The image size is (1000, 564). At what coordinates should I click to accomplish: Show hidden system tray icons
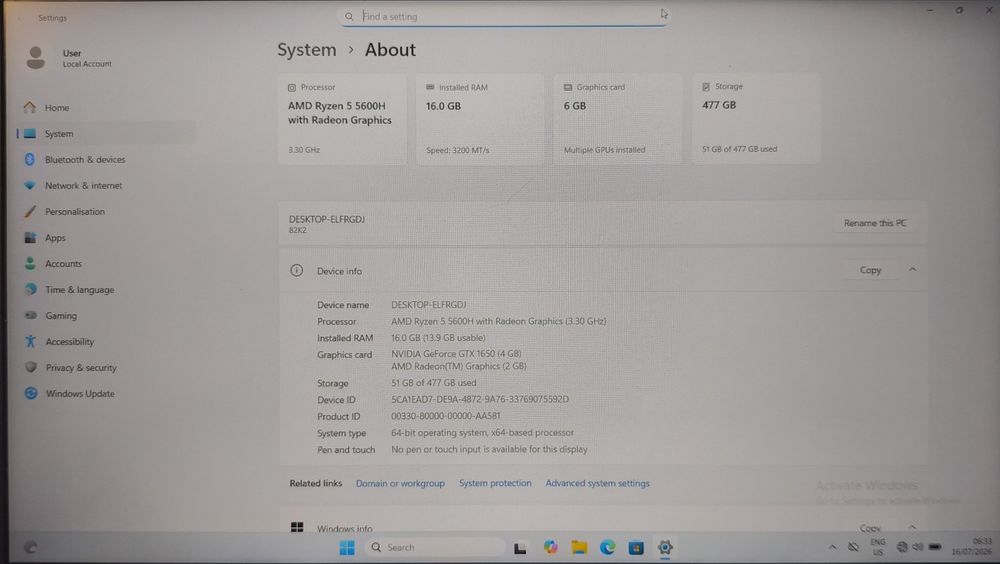click(x=832, y=547)
